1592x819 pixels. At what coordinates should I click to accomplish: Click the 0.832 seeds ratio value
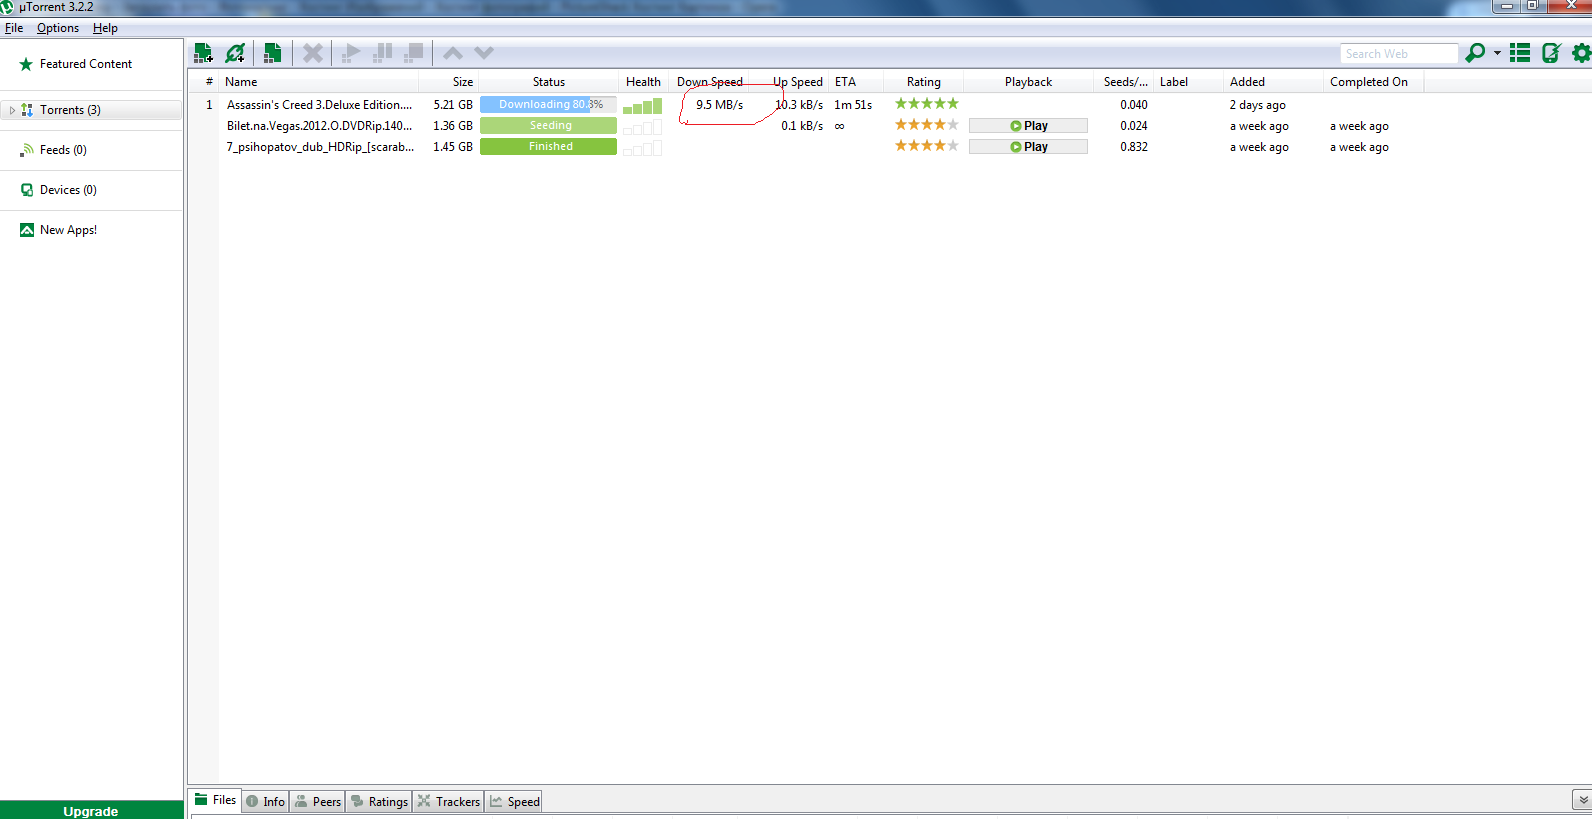click(x=1134, y=147)
